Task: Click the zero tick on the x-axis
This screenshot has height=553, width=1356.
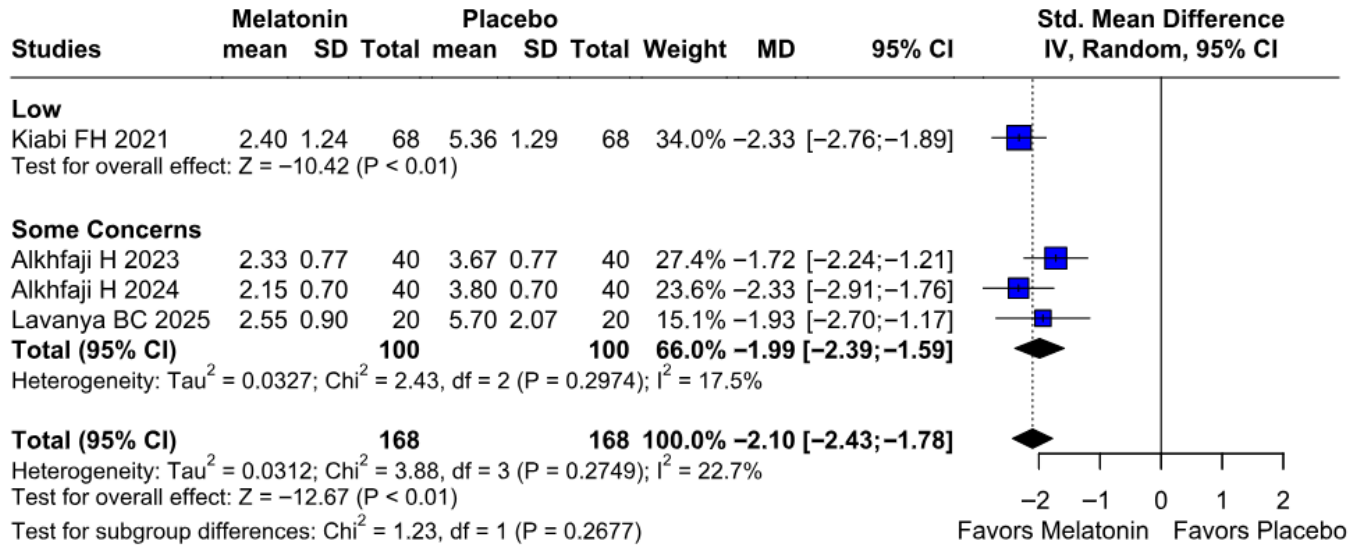Action: coord(1160,498)
